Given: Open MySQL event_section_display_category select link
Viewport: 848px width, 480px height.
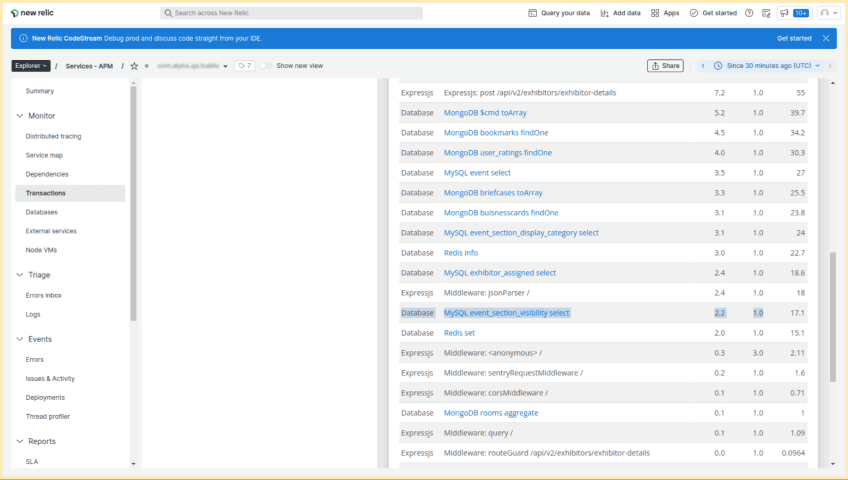Looking at the screenshot, I should pos(521,232).
